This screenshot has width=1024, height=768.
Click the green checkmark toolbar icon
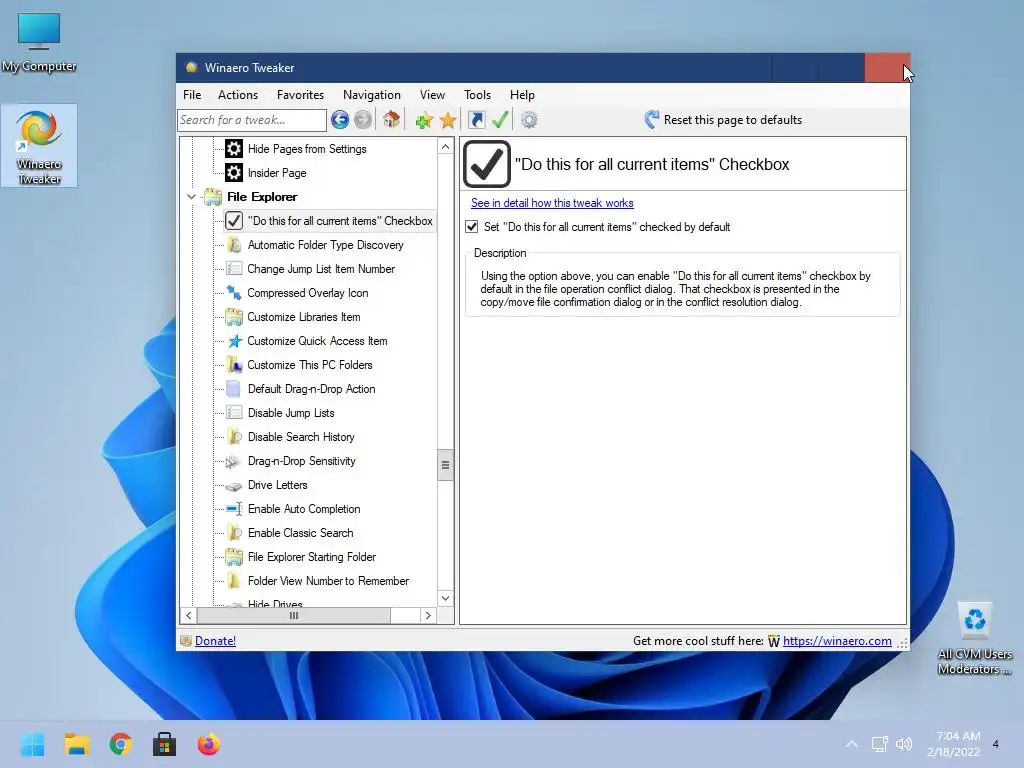pos(500,120)
